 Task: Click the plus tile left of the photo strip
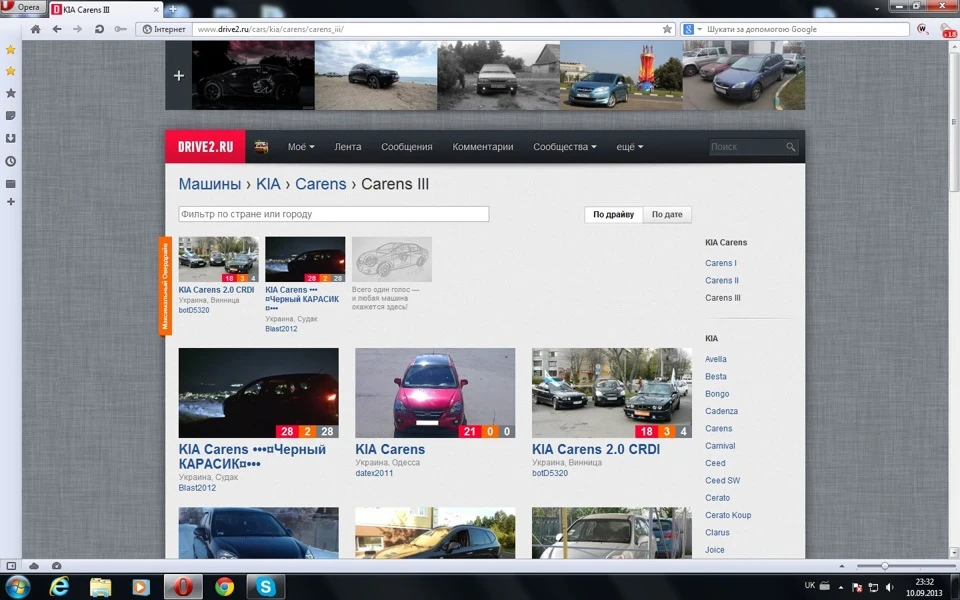(179, 75)
